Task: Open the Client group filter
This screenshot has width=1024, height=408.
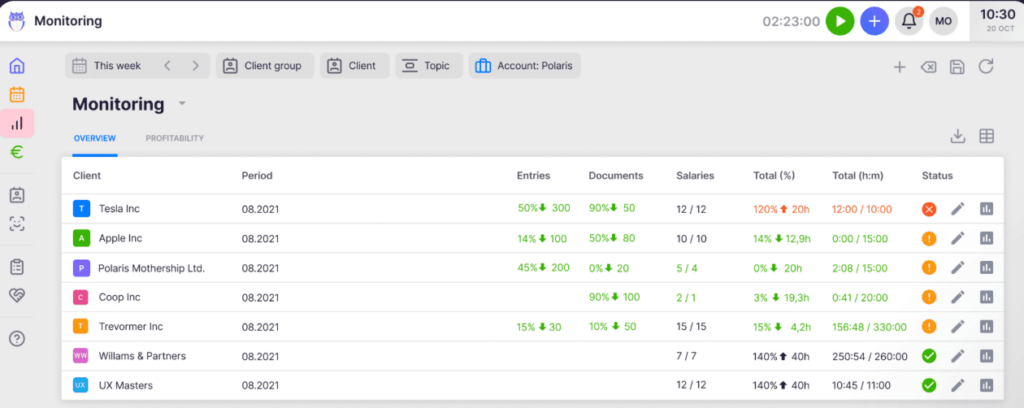Action: pos(265,66)
